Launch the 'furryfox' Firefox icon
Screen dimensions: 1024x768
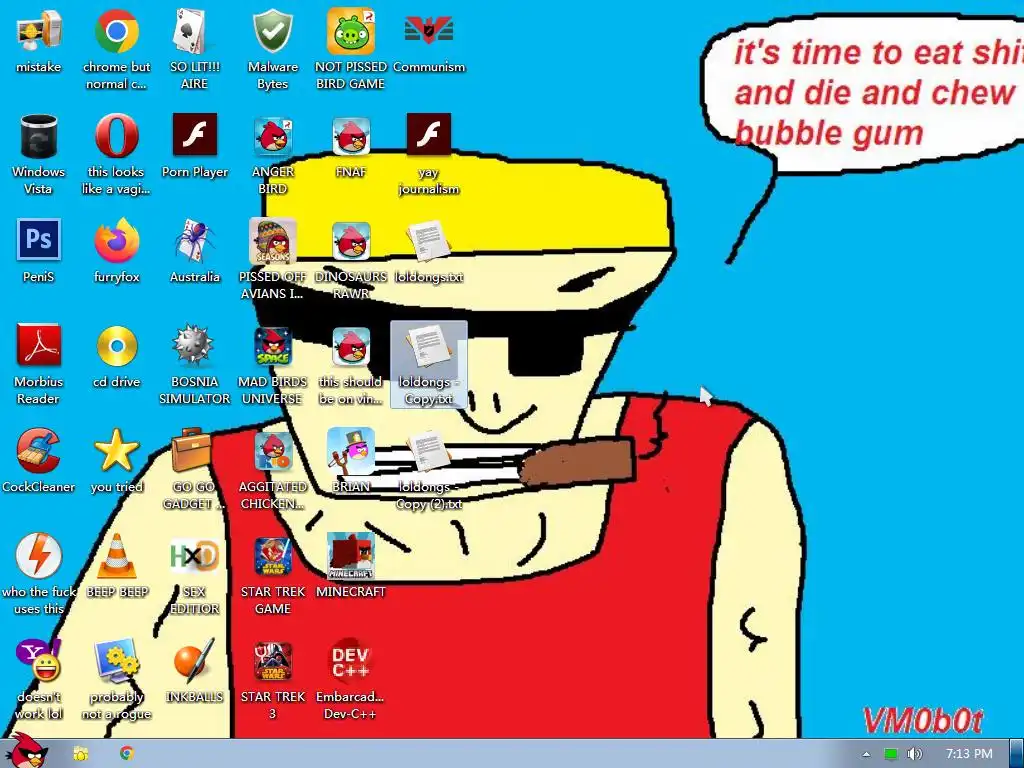coord(116,240)
